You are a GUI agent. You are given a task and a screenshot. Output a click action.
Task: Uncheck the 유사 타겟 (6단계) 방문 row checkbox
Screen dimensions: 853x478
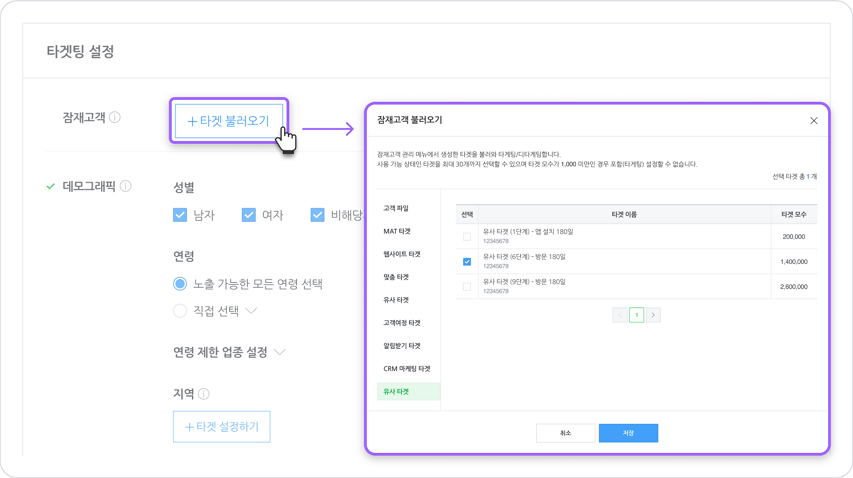(467, 262)
